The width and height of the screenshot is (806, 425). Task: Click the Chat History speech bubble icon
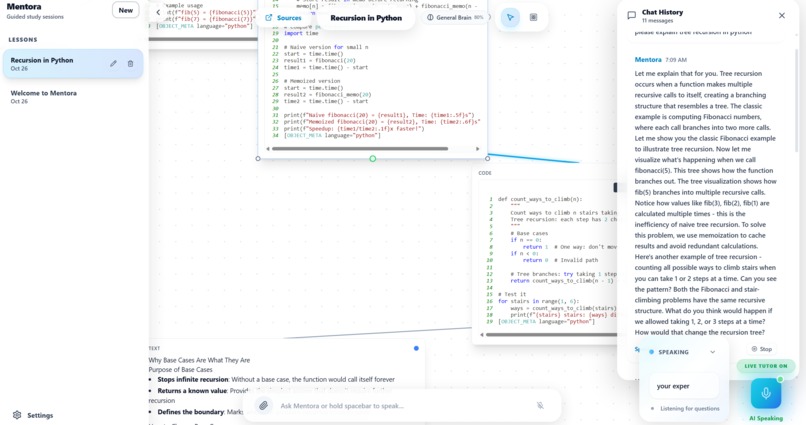click(x=632, y=16)
